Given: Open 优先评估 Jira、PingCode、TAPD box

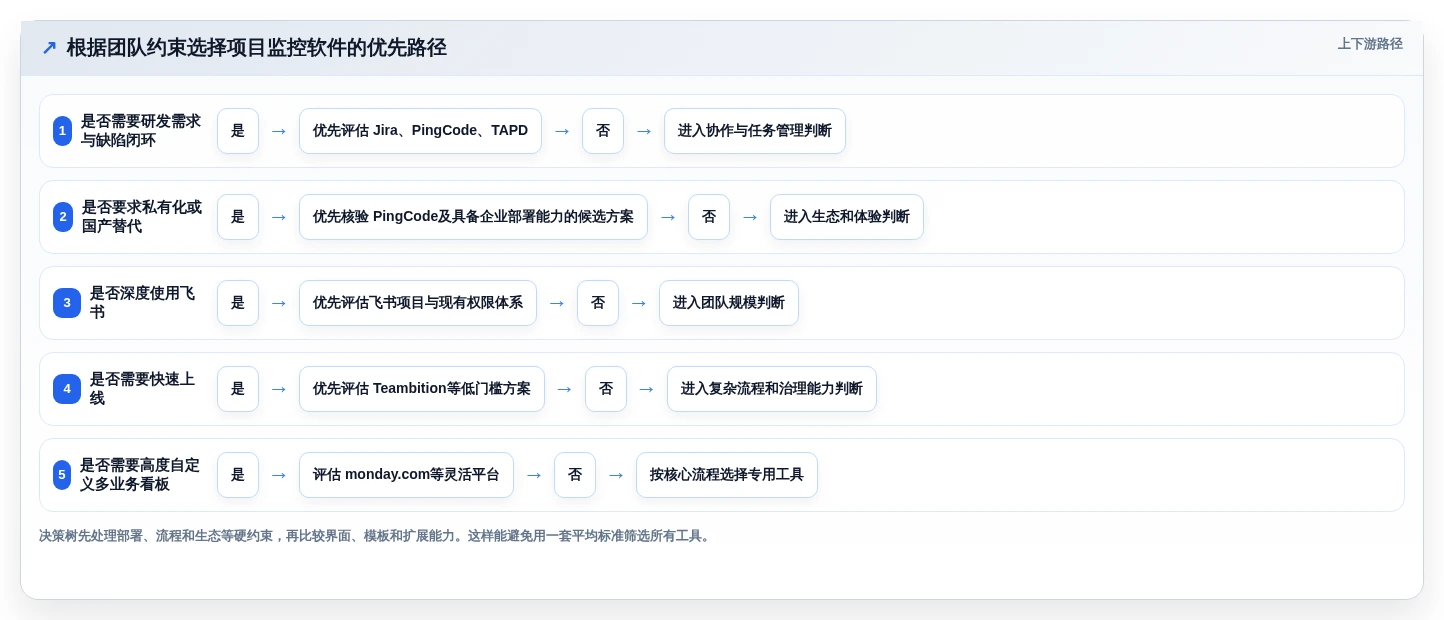Looking at the screenshot, I should click(x=420, y=131).
